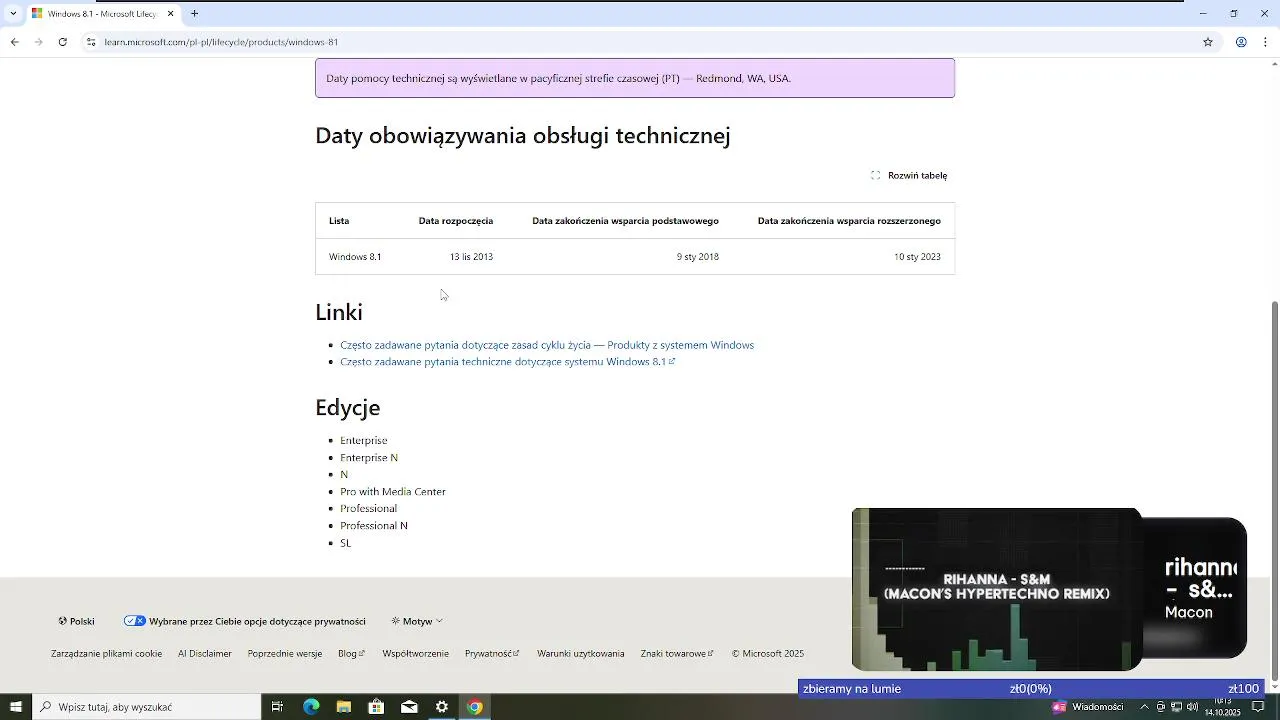Reload the current page
This screenshot has width=1280, height=720.
[x=62, y=42]
